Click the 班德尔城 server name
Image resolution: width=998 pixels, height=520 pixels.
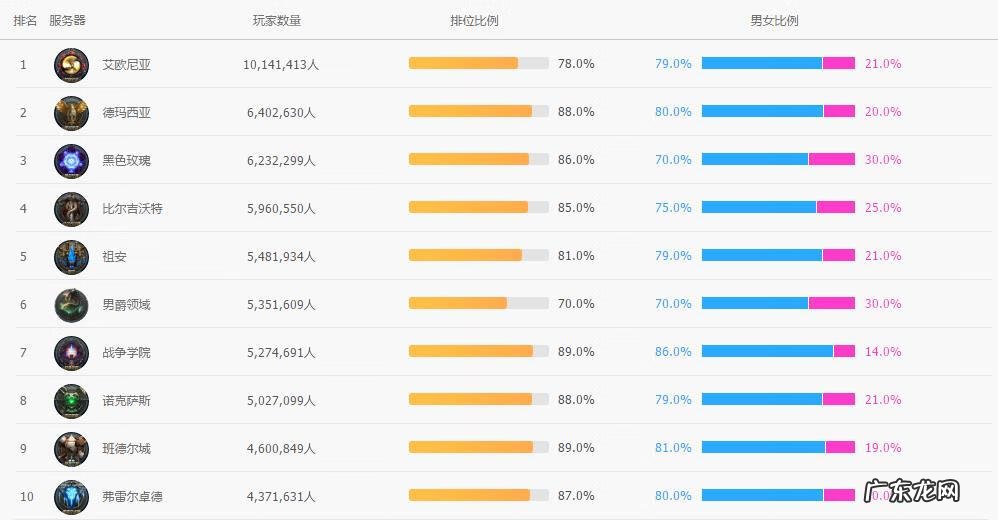coord(127,448)
